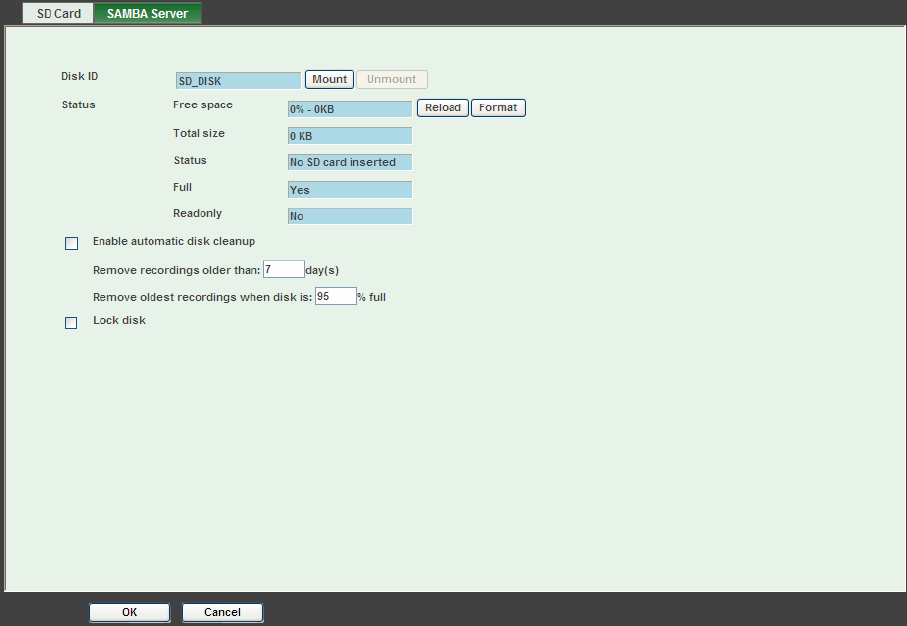Click the Full value 'Yes'
This screenshot has width=907, height=626.
coord(350,190)
